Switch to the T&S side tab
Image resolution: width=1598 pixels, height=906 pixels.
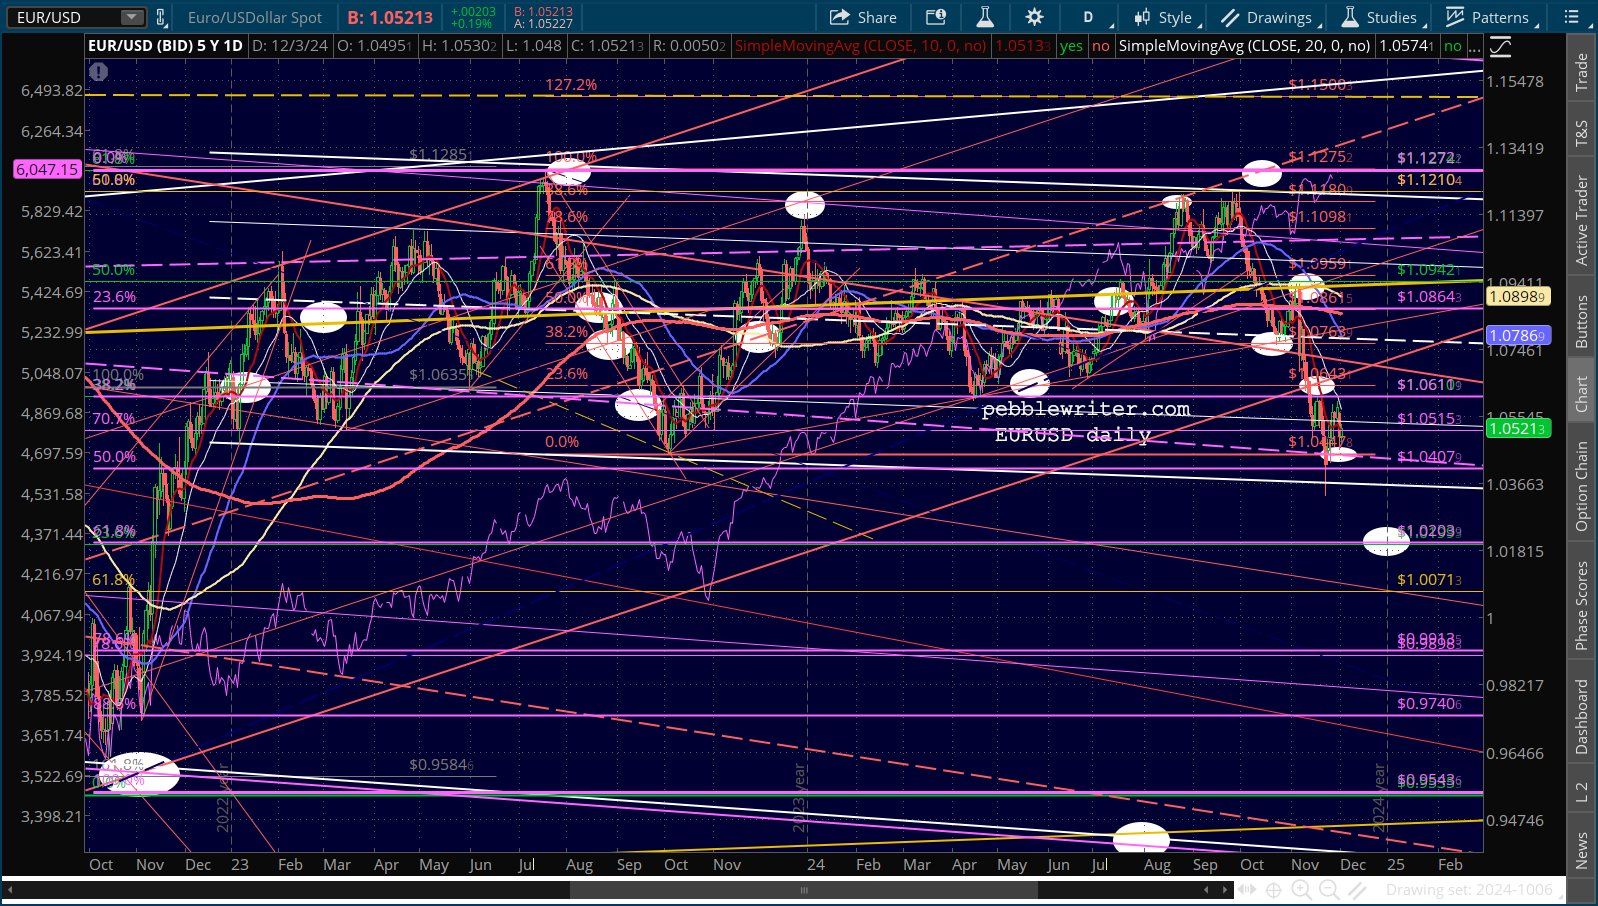coord(1581,133)
